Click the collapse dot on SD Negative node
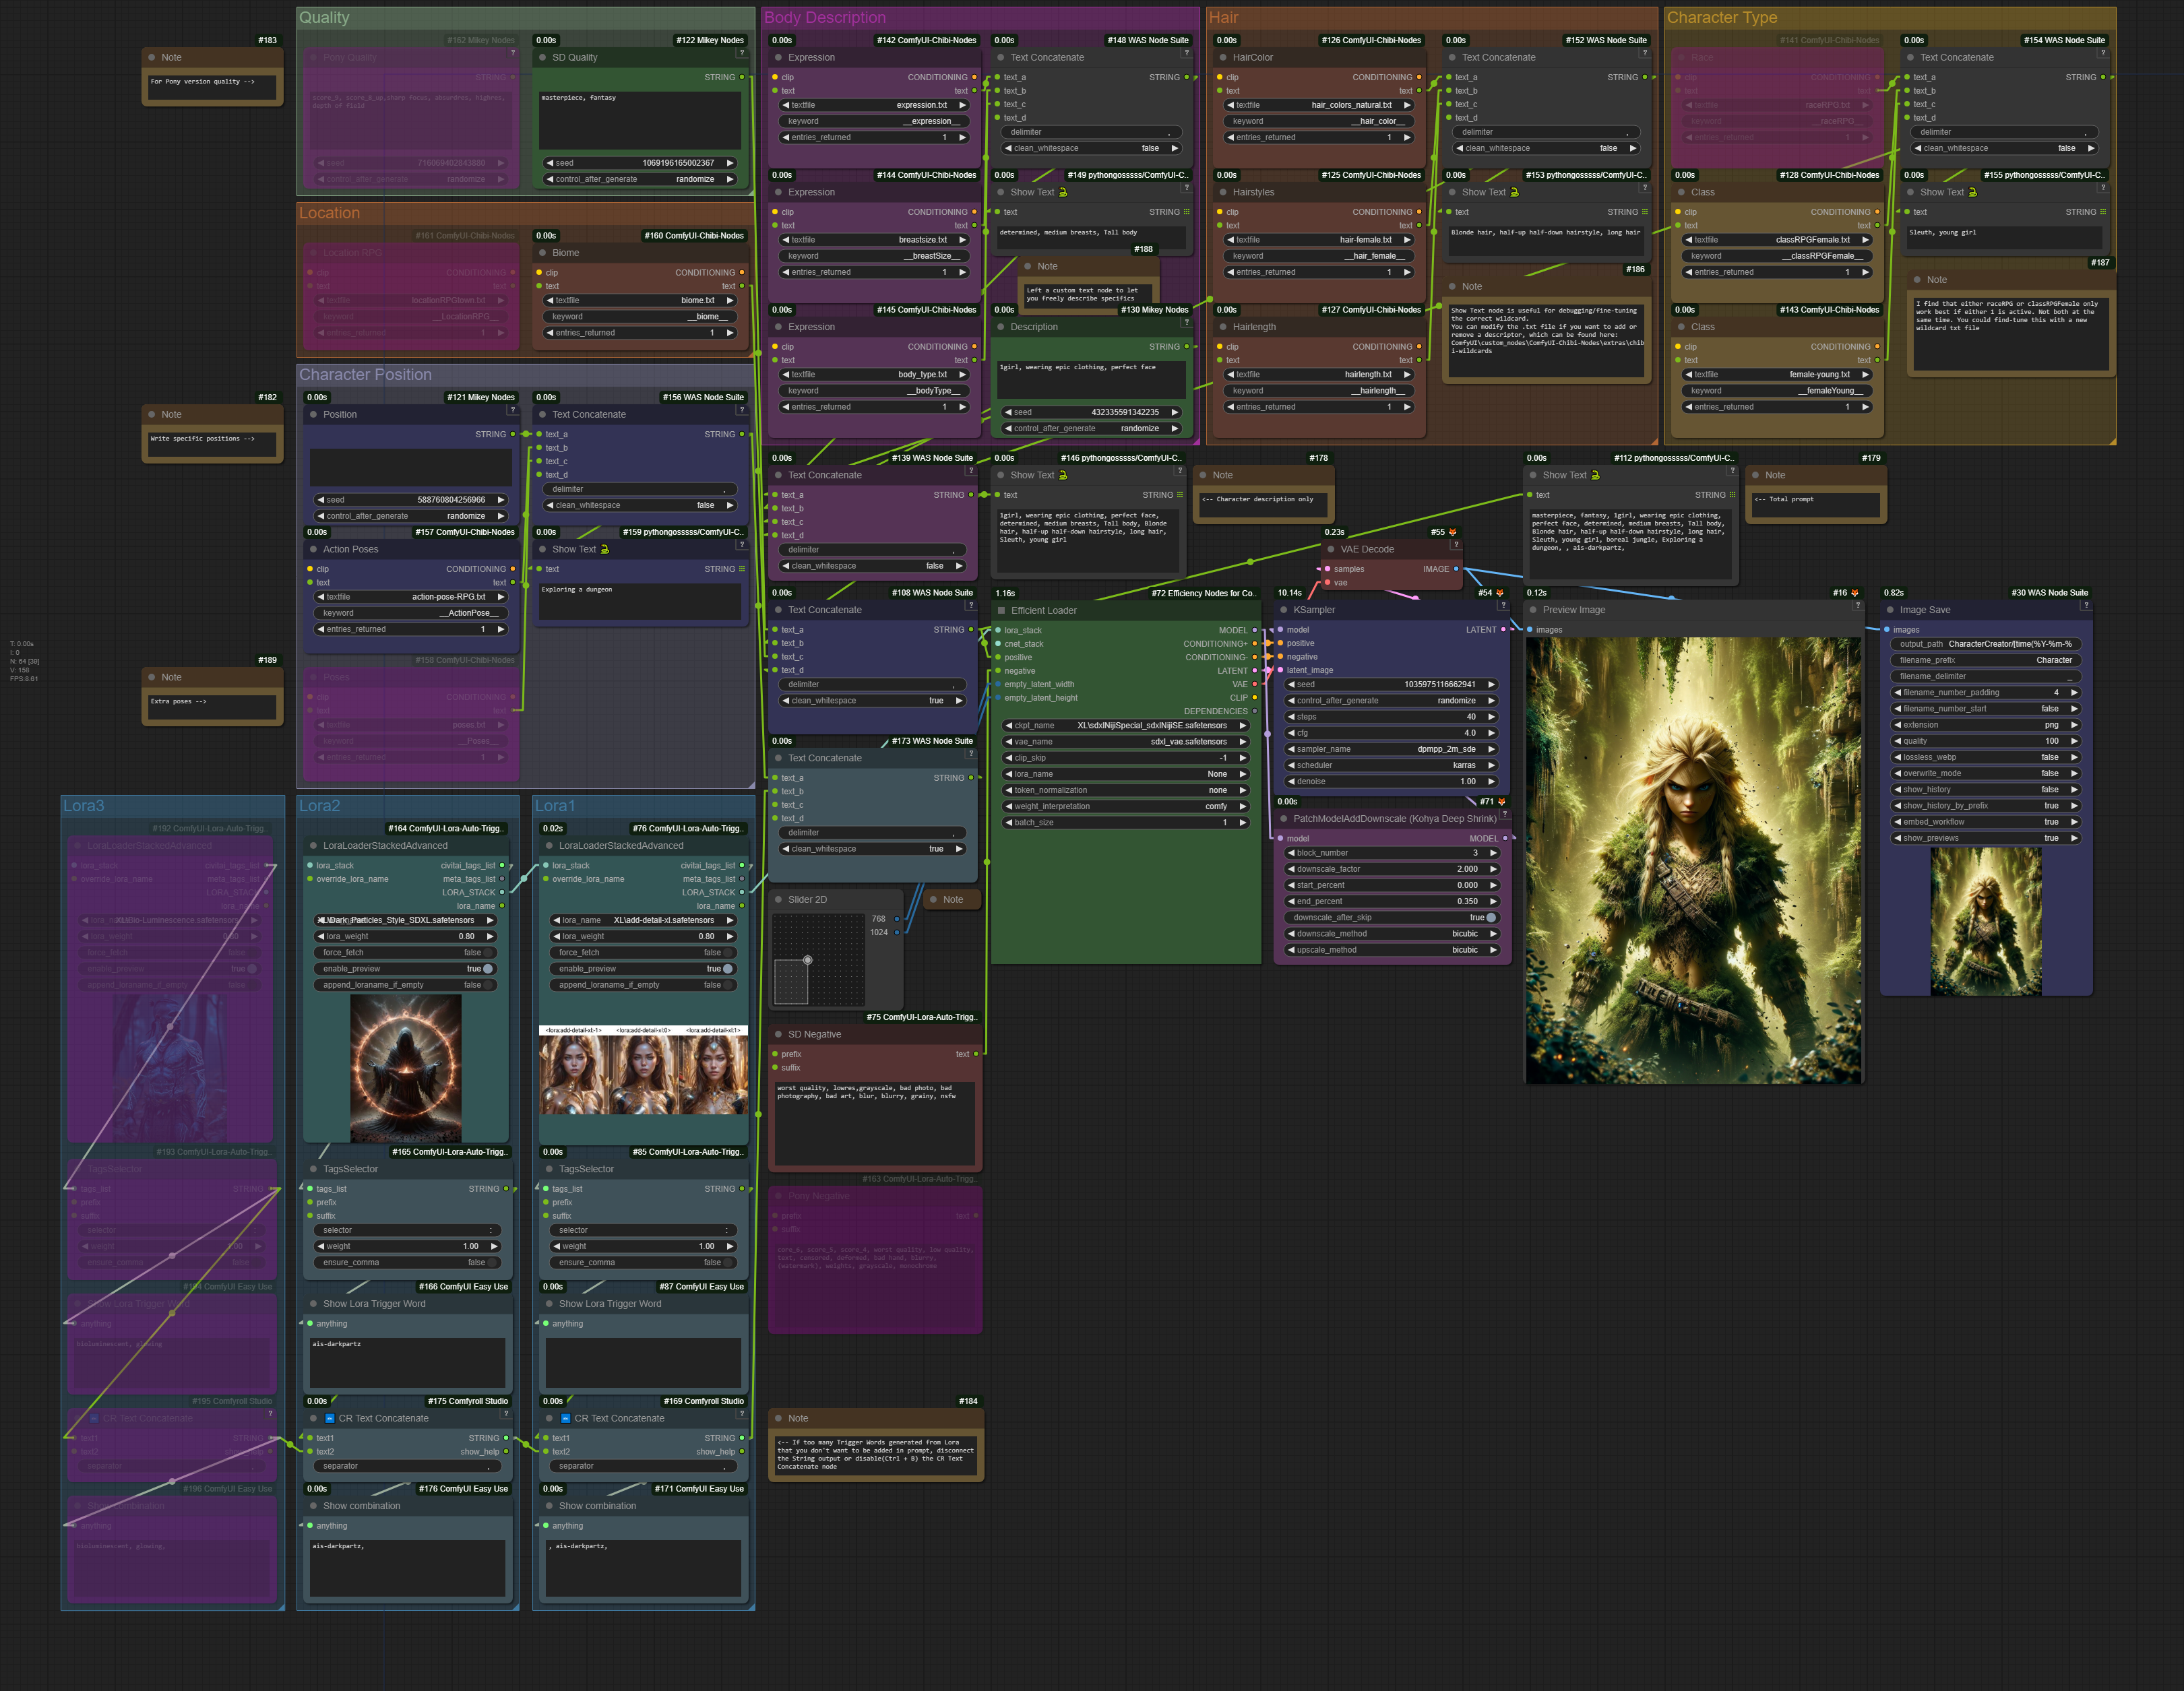This screenshot has width=2184, height=1691. (778, 1034)
